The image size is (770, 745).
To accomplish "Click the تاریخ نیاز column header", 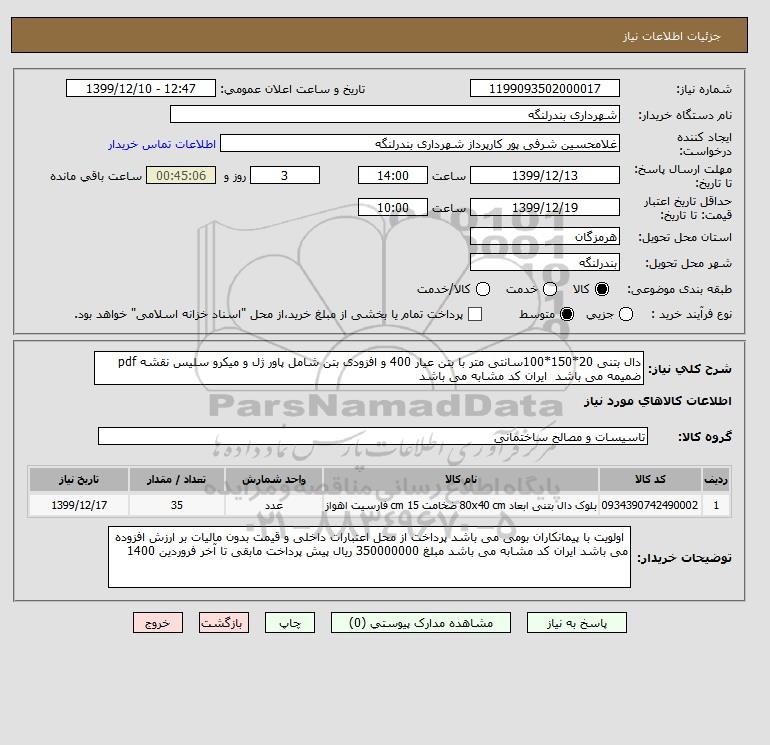I will click(x=79, y=479).
